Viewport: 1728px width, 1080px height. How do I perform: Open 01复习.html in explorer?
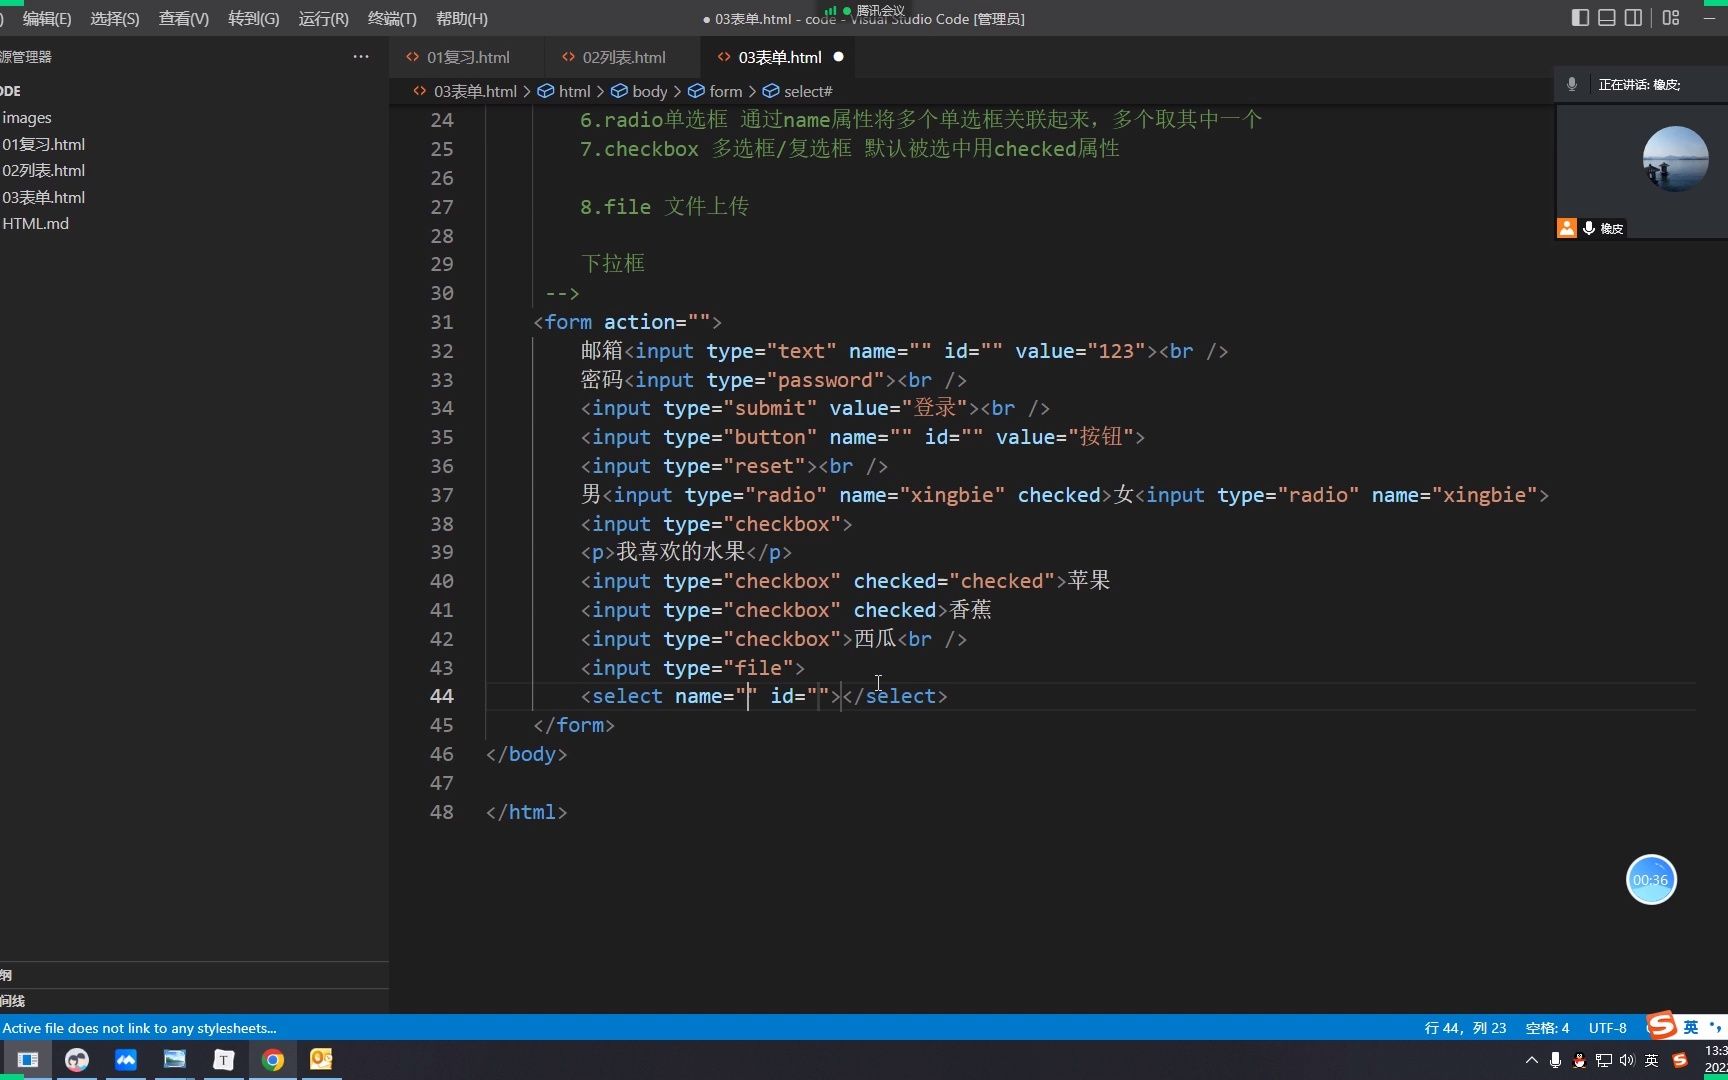(x=194, y=144)
